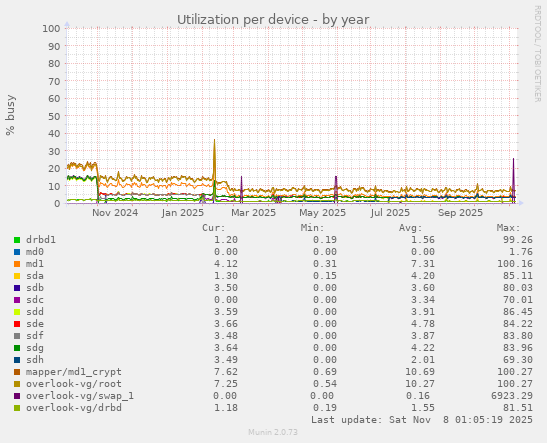Select the 'sdf' legend label
This screenshot has height=443, width=547.
tap(35, 336)
